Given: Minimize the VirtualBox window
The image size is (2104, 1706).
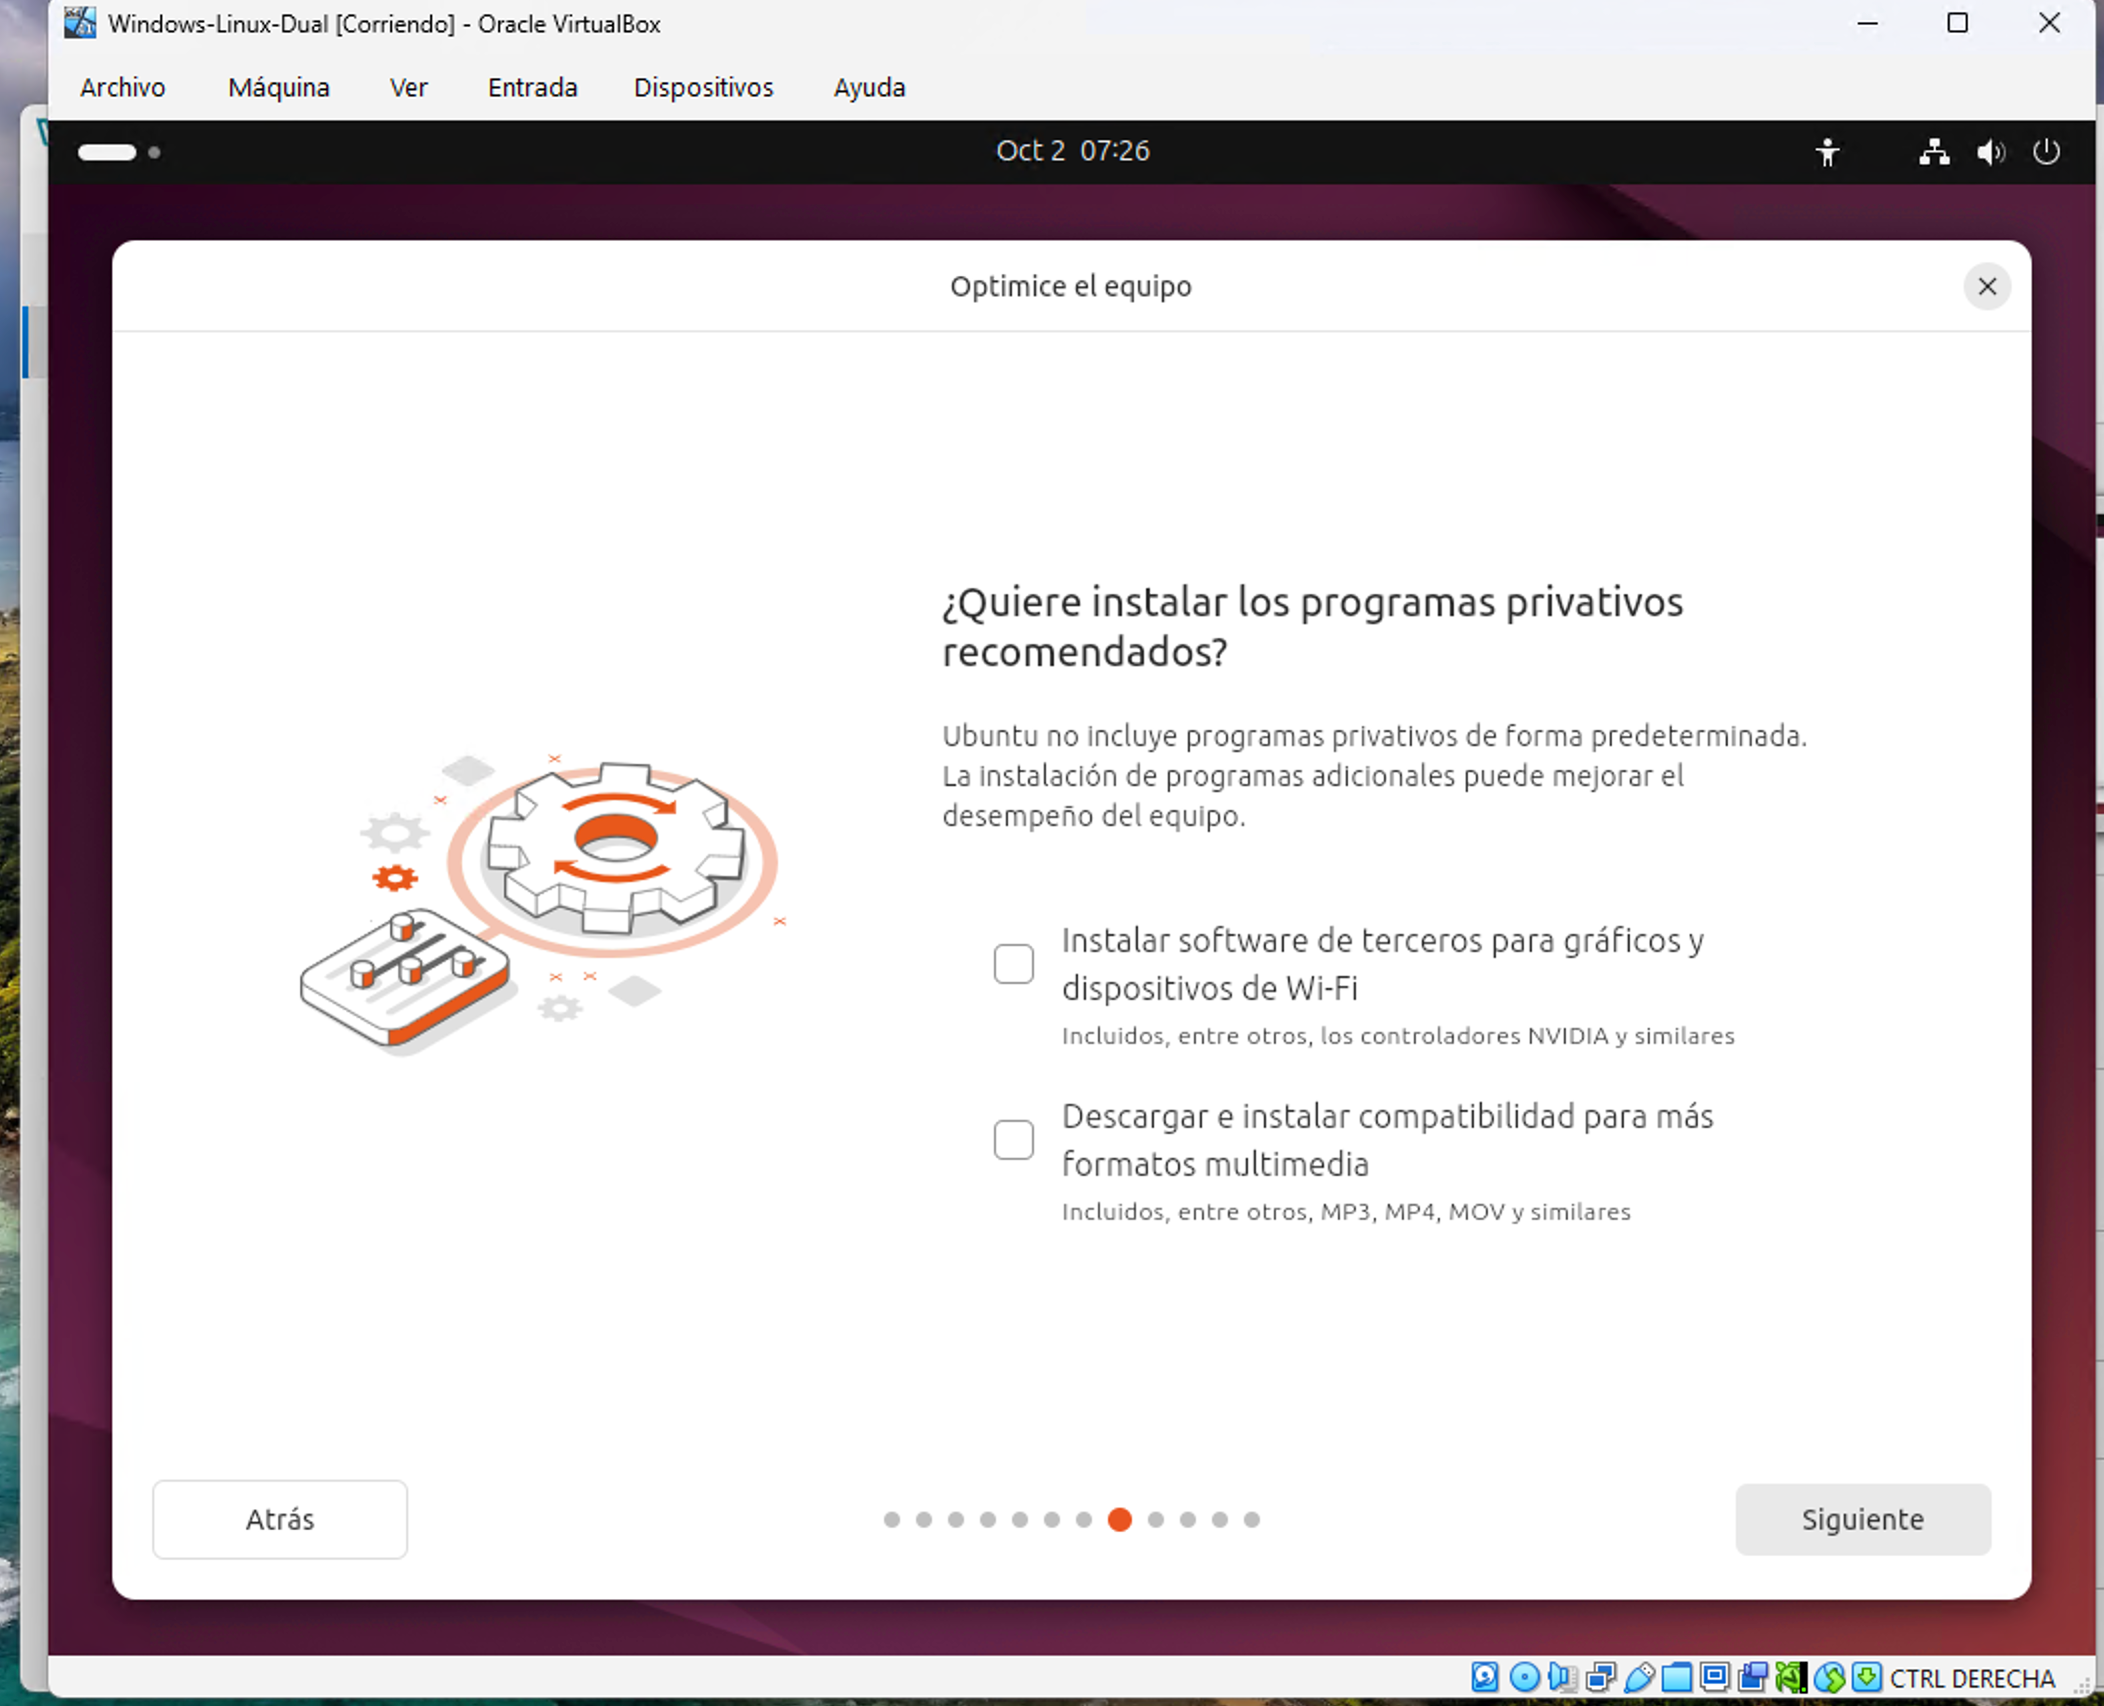Looking at the screenshot, I should point(1867,23).
